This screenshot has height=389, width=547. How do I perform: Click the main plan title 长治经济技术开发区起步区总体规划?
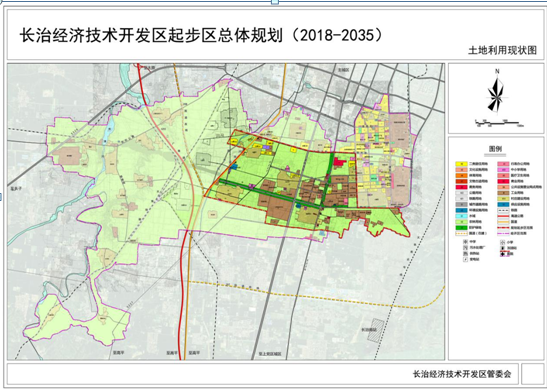(151, 35)
